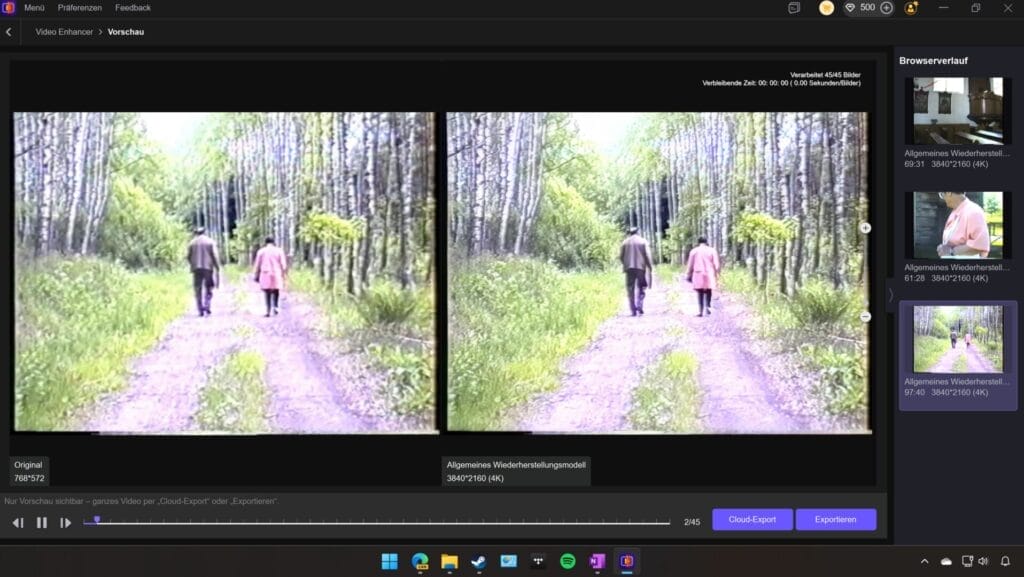Open the Menü menu

(34, 8)
